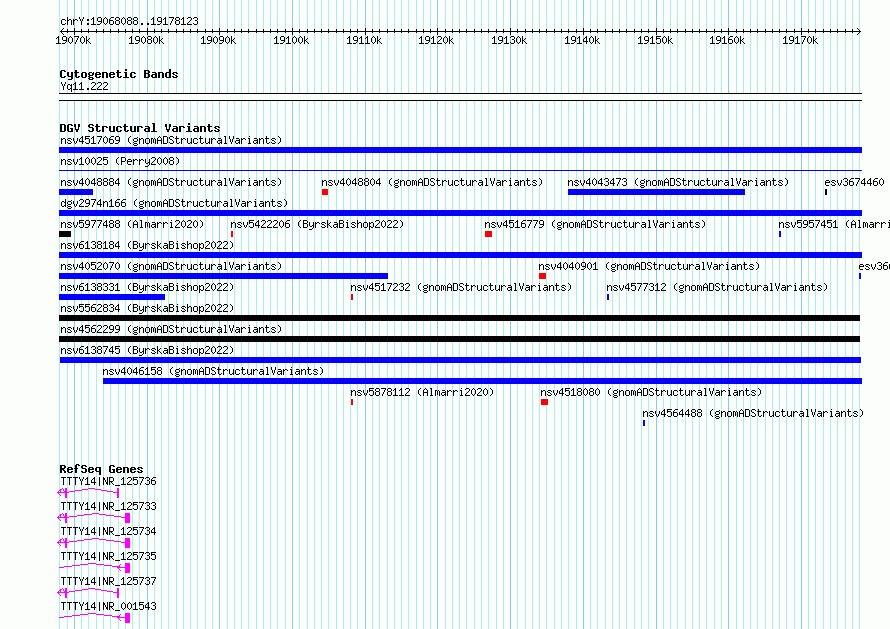The height and width of the screenshot is (629, 890).
Task: Select the nsv10025 (Perry2008) variant label
Action: (120, 161)
